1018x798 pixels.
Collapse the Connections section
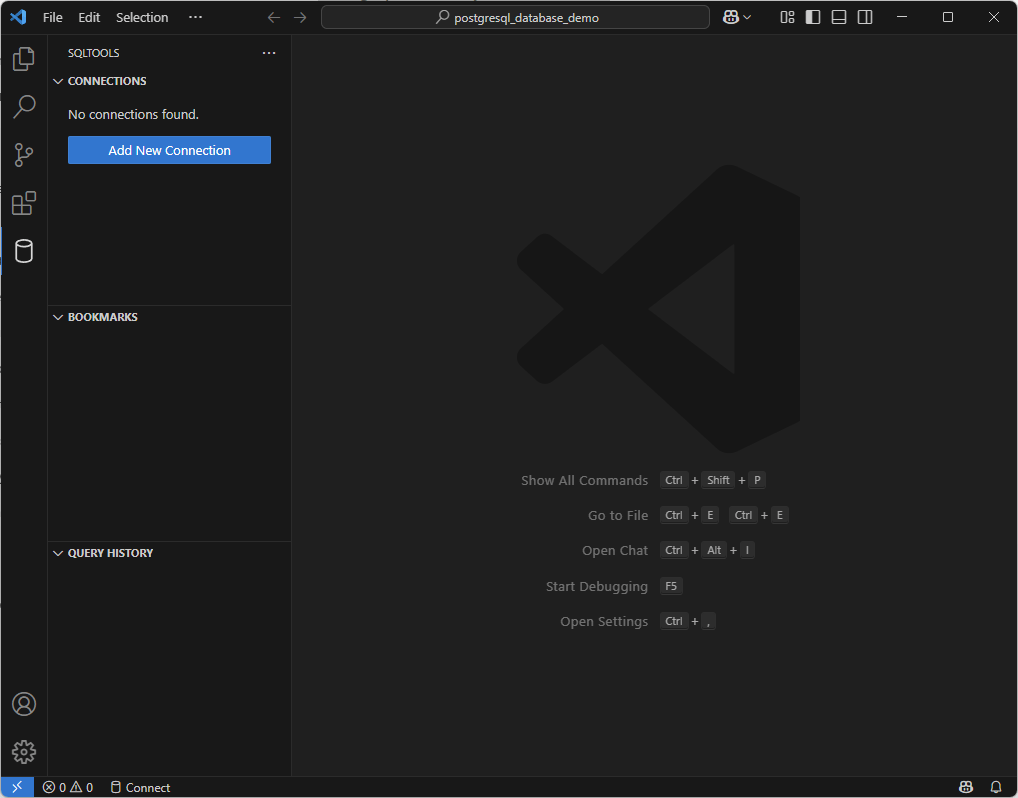(106, 81)
